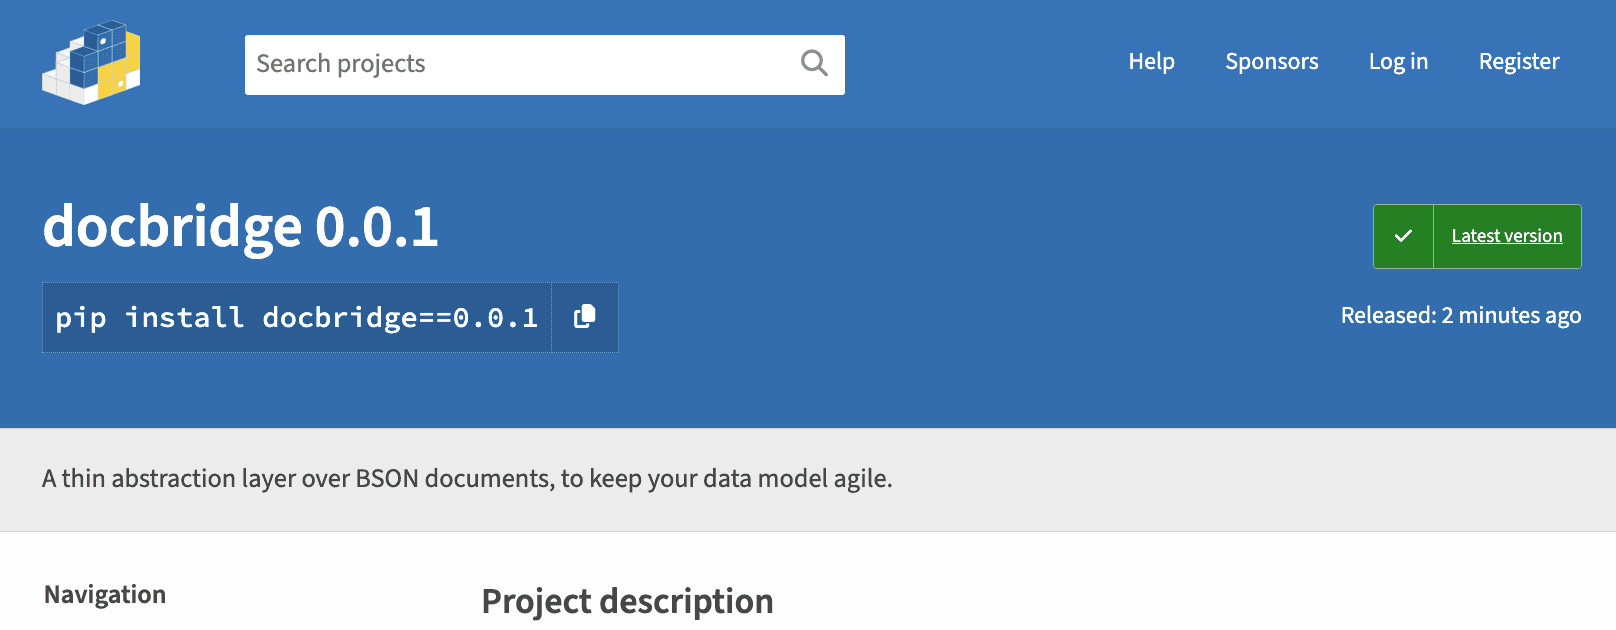The width and height of the screenshot is (1616, 630).
Task: Go to Log in
Action: pos(1398,62)
